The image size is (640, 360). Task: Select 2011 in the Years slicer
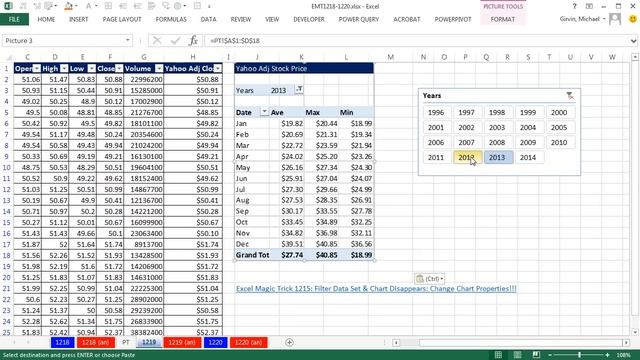(x=436, y=157)
